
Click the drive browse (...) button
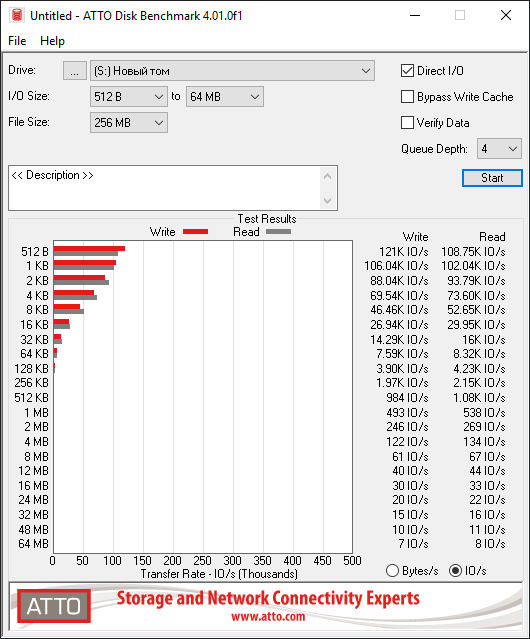[x=75, y=71]
